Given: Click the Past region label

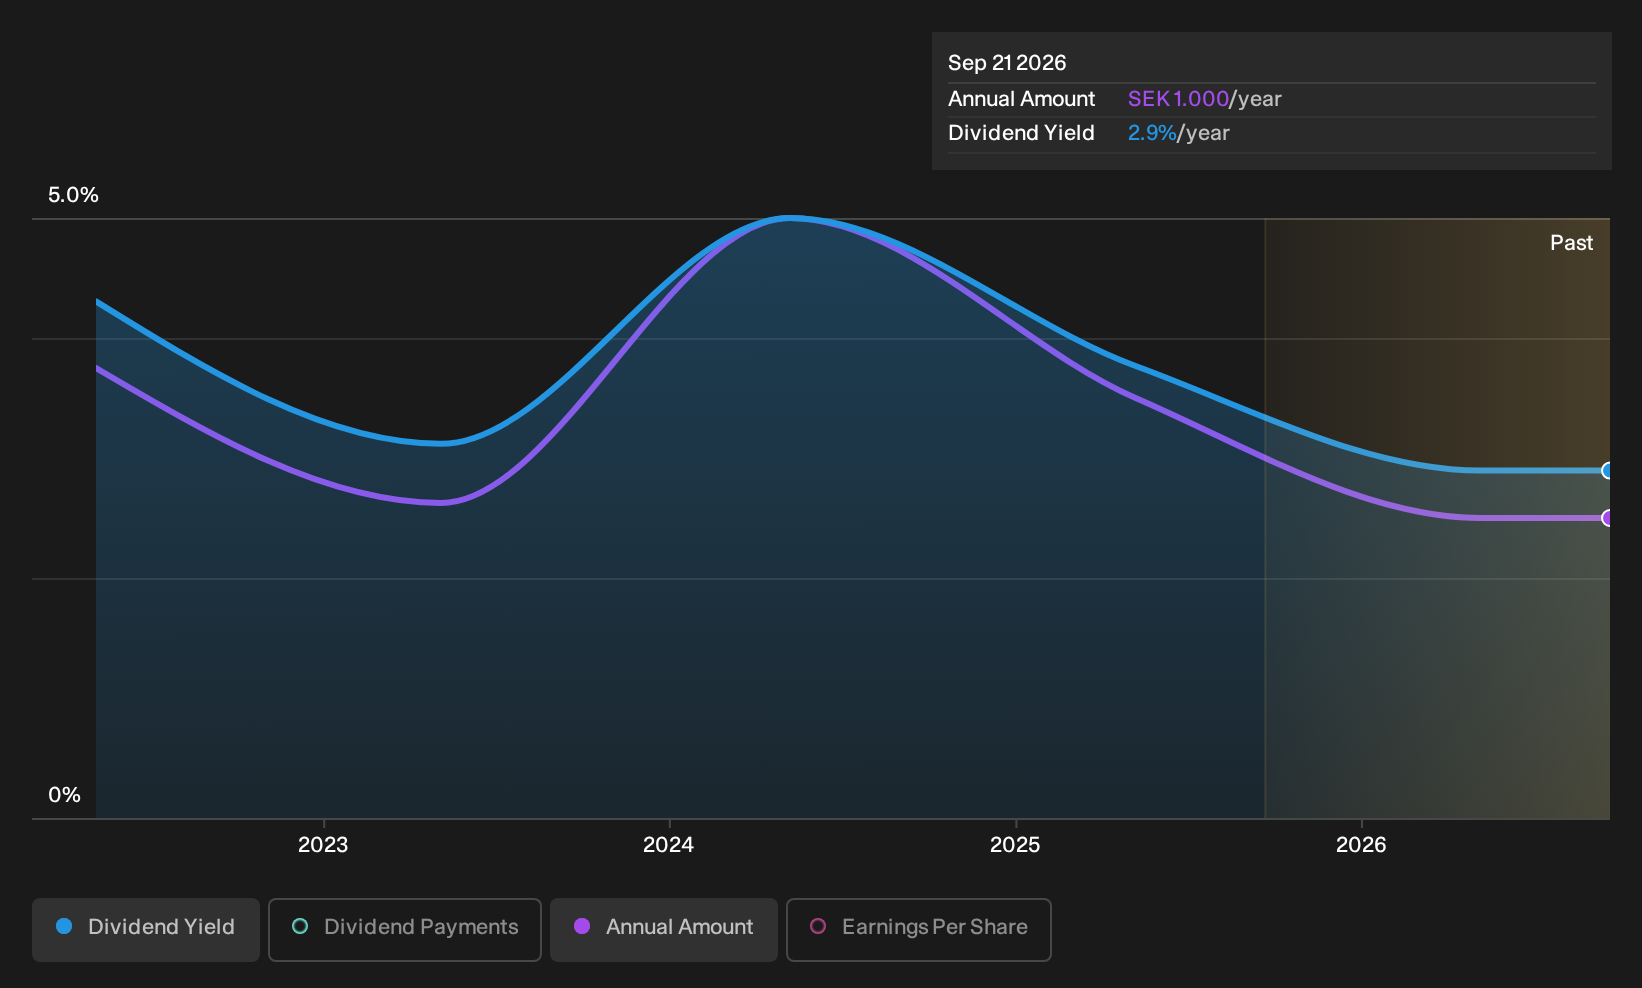Looking at the screenshot, I should coord(1571,243).
